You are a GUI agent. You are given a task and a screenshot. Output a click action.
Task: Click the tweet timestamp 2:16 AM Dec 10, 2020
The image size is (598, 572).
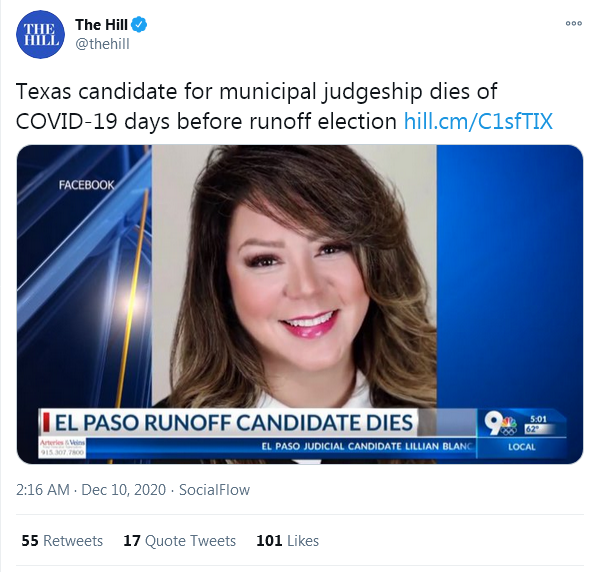tap(91, 490)
